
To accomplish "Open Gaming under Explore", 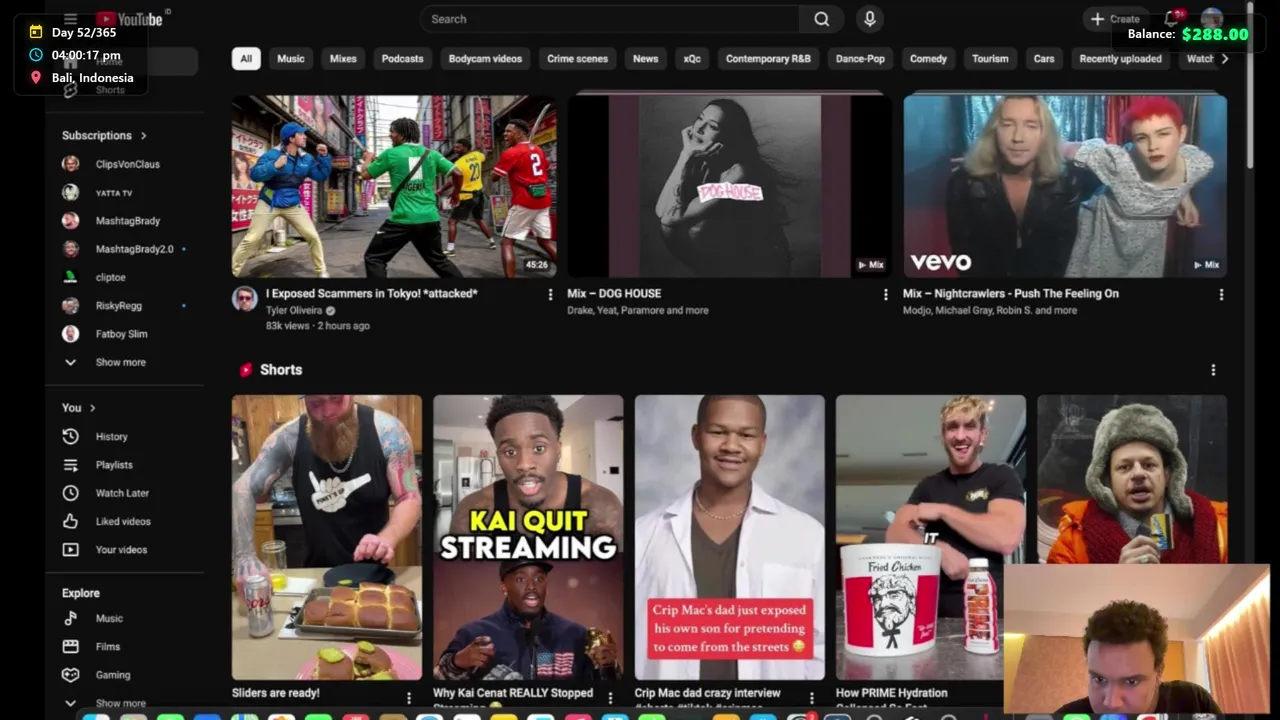I will [113, 675].
